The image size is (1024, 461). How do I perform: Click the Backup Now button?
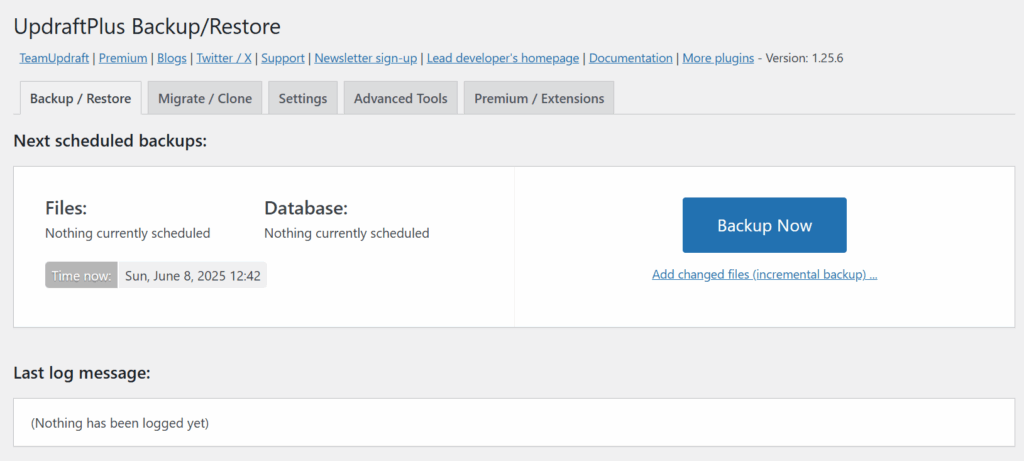click(x=765, y=225)
